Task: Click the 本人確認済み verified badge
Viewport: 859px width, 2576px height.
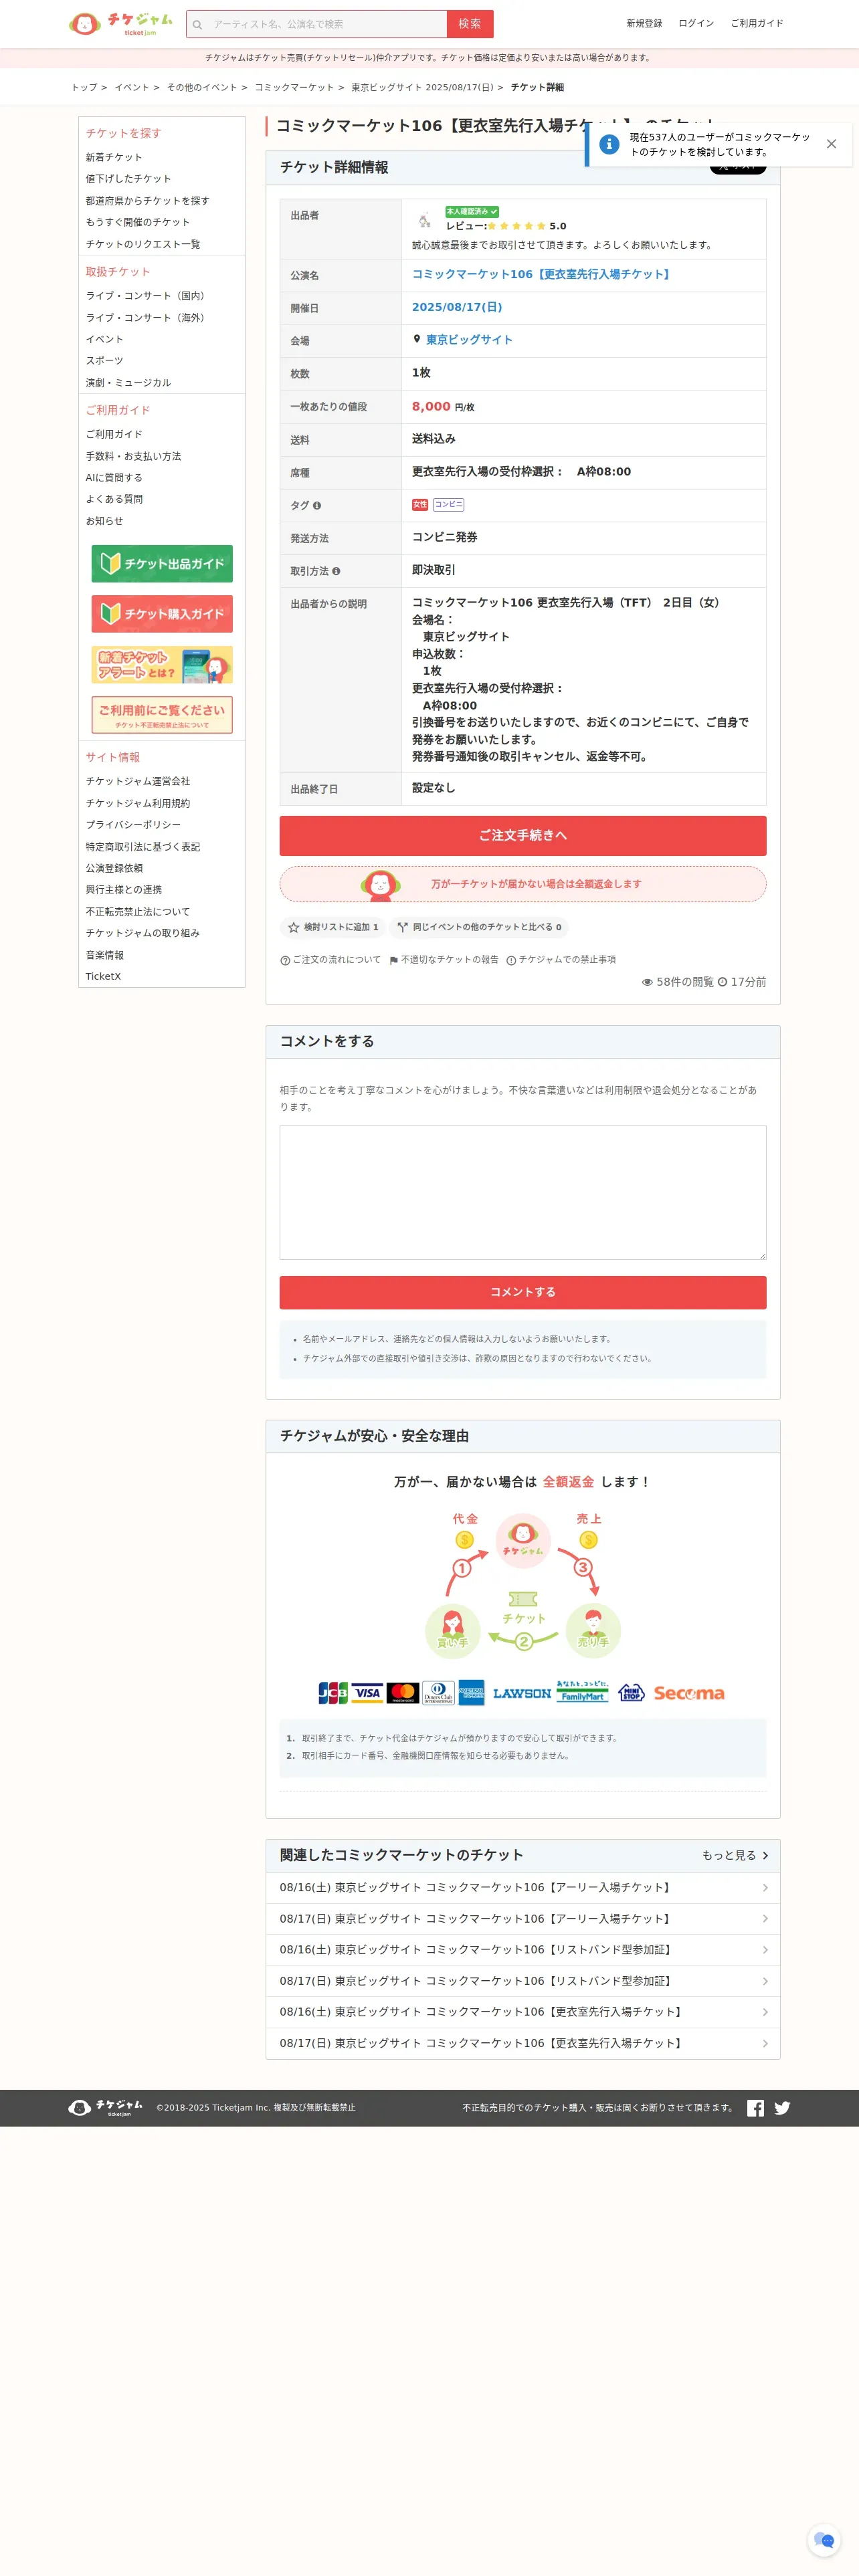Action: [472, 211]
